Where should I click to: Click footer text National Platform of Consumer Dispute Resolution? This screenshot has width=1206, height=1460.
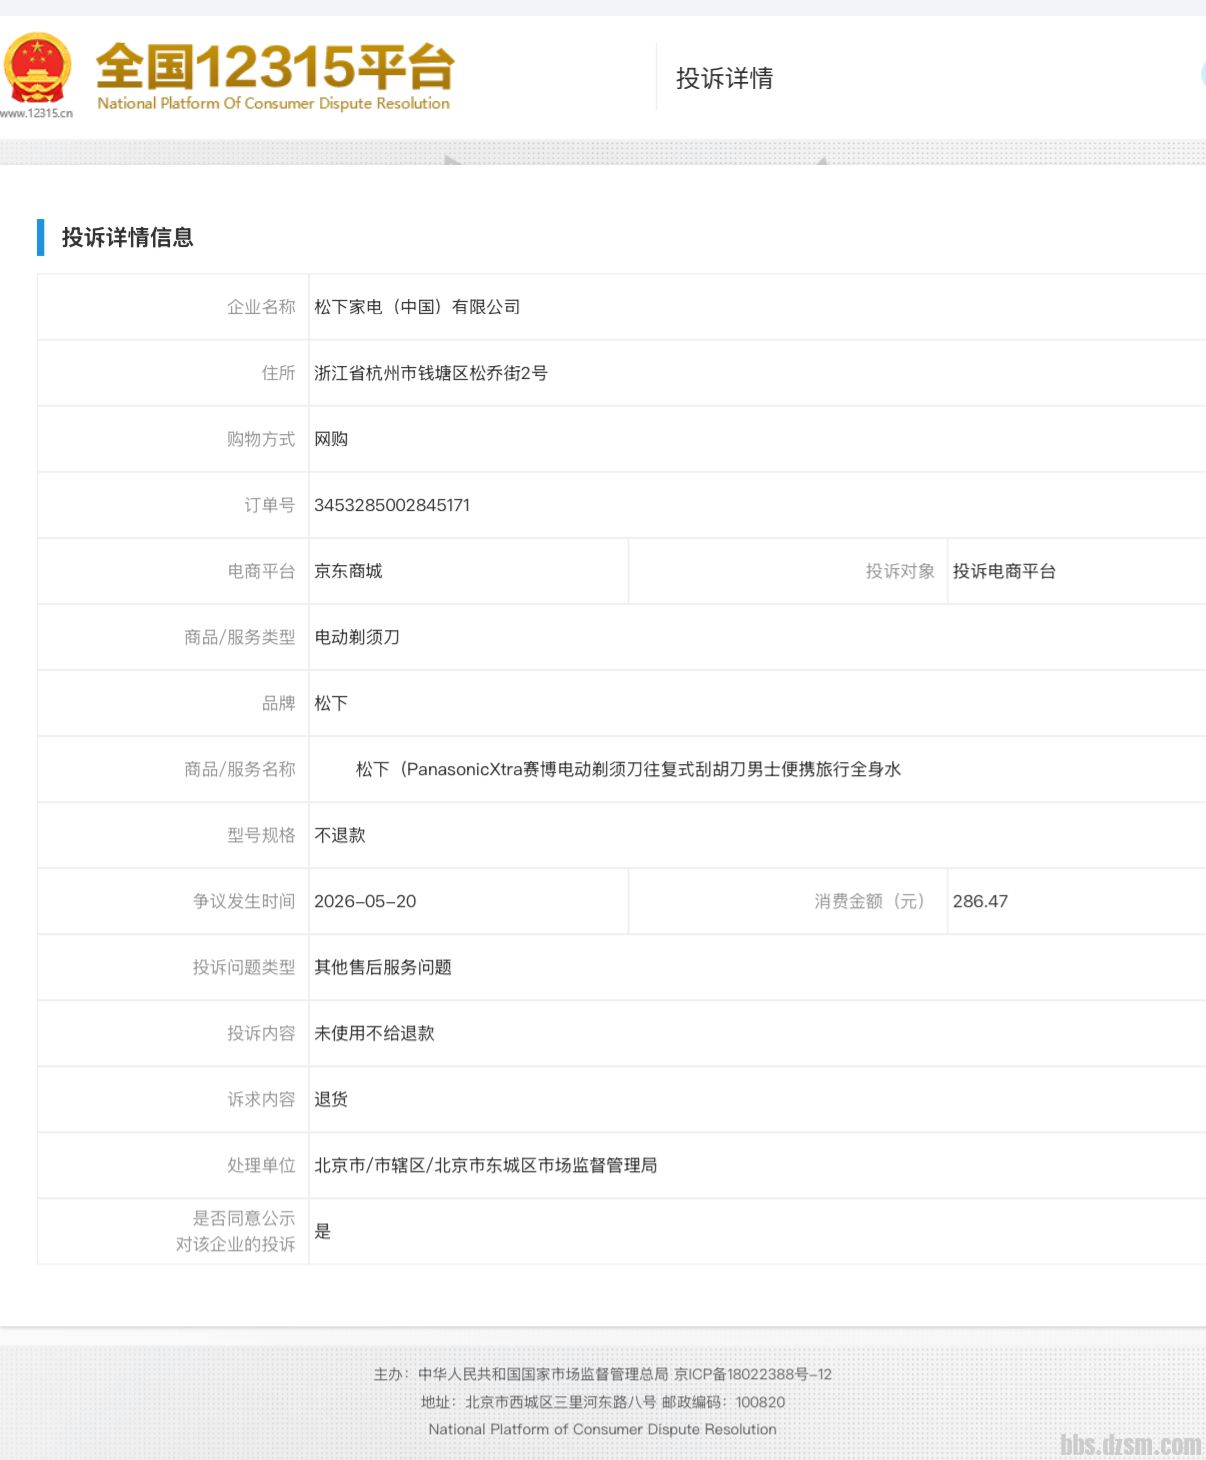point(603,1430)
